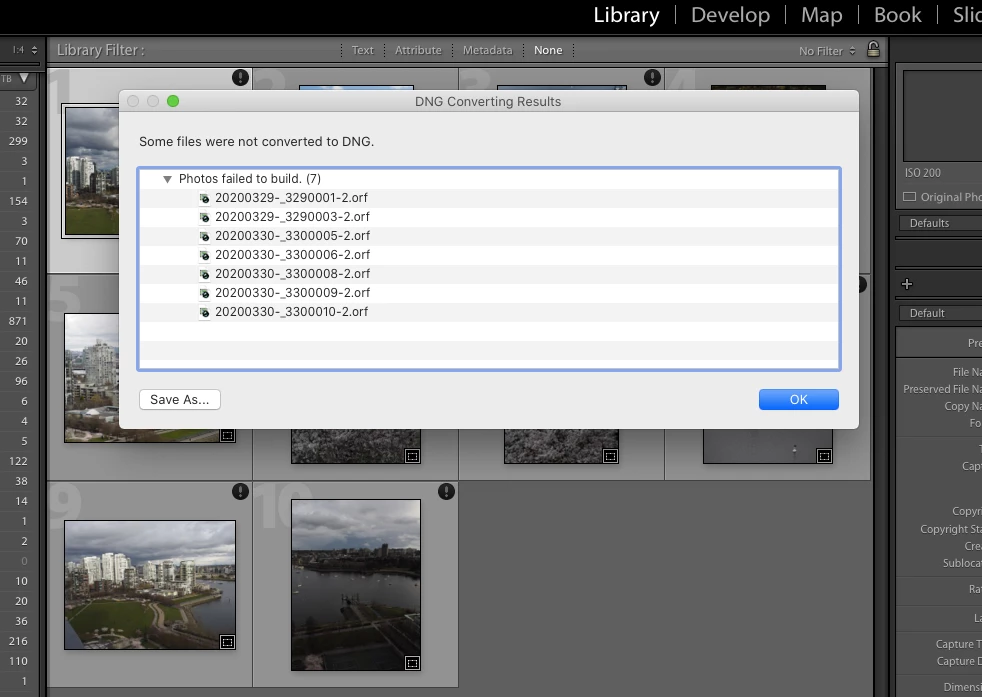Click the warning badge on photo 1
982x697 pixels.
point(240,78)
